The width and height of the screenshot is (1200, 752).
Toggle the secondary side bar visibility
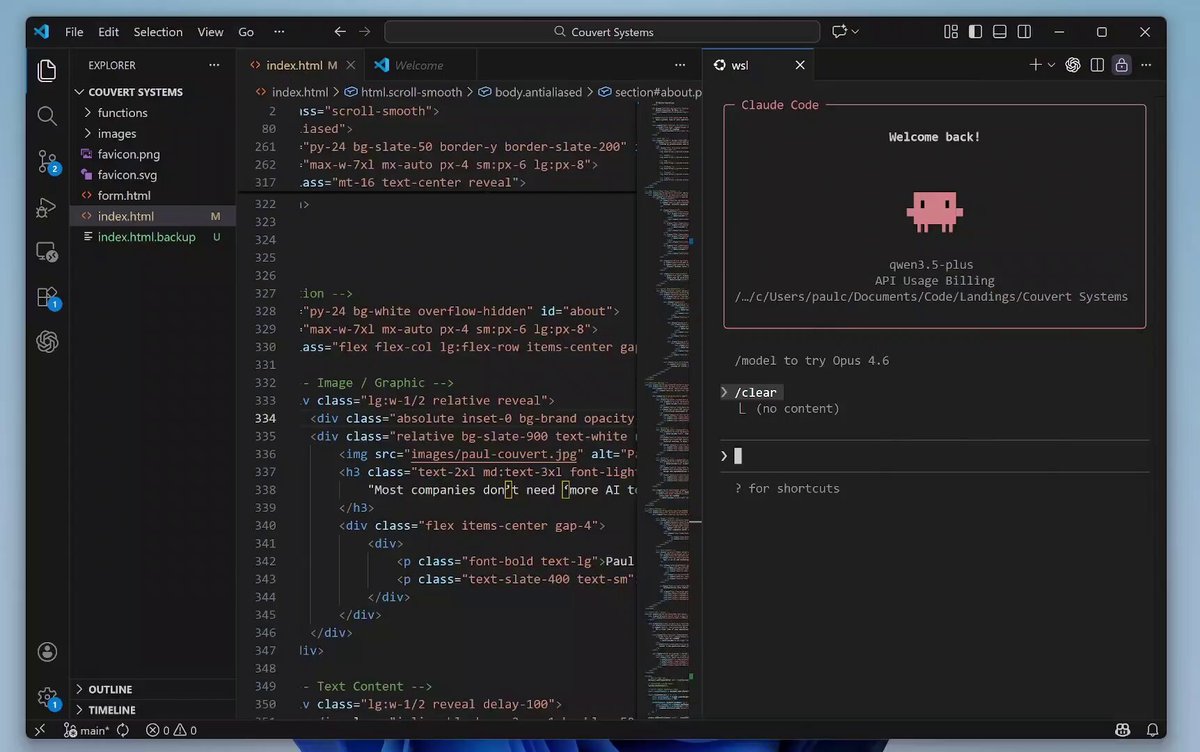coord(1023,32)
